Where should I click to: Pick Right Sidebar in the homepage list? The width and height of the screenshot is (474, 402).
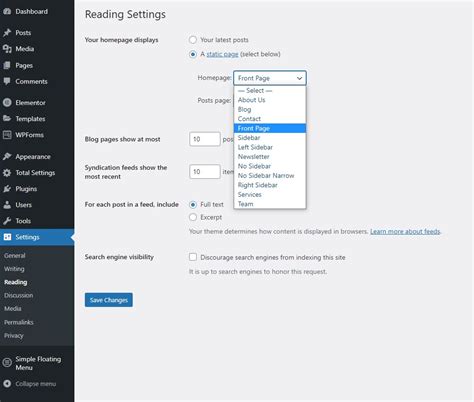pyautogui.click(x=270, y=185)
